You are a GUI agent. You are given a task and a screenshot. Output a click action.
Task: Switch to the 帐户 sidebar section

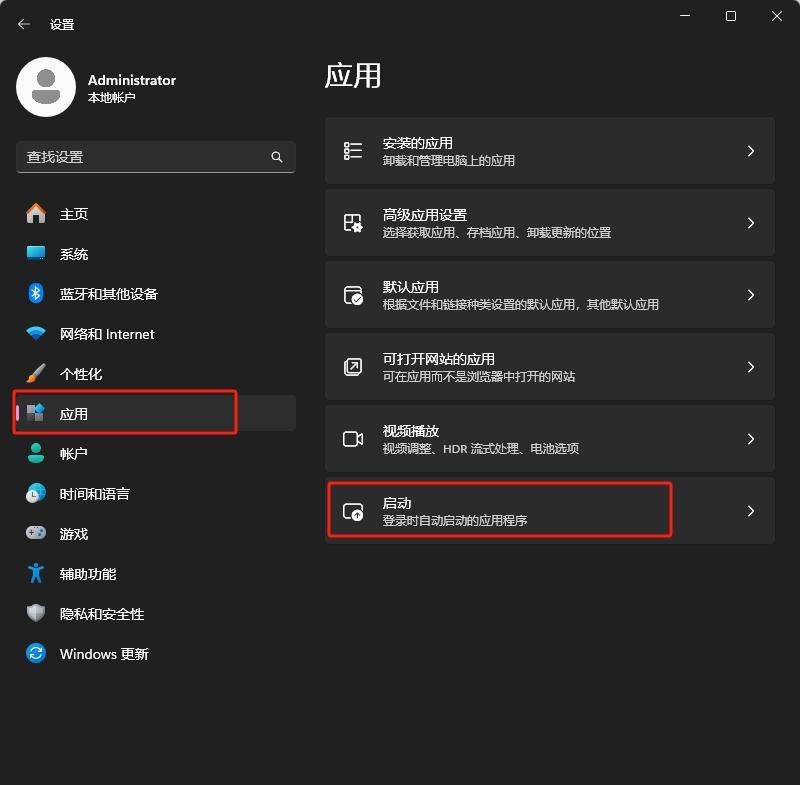pyautogui.click(x=74, y=454)
